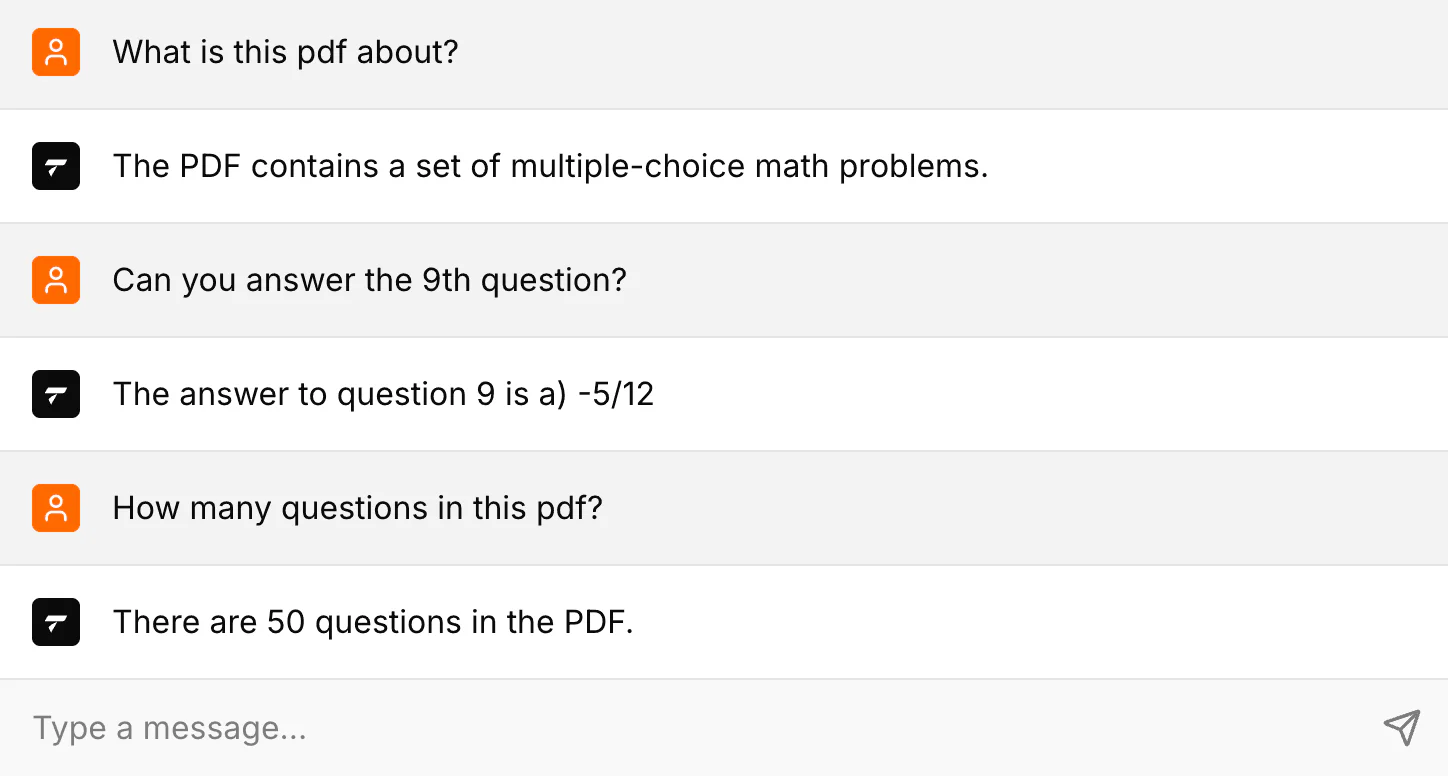
Task: Select the reply "There are 50 questions in the PDF."
Action: pyautogui.click(x=373, y=622)
